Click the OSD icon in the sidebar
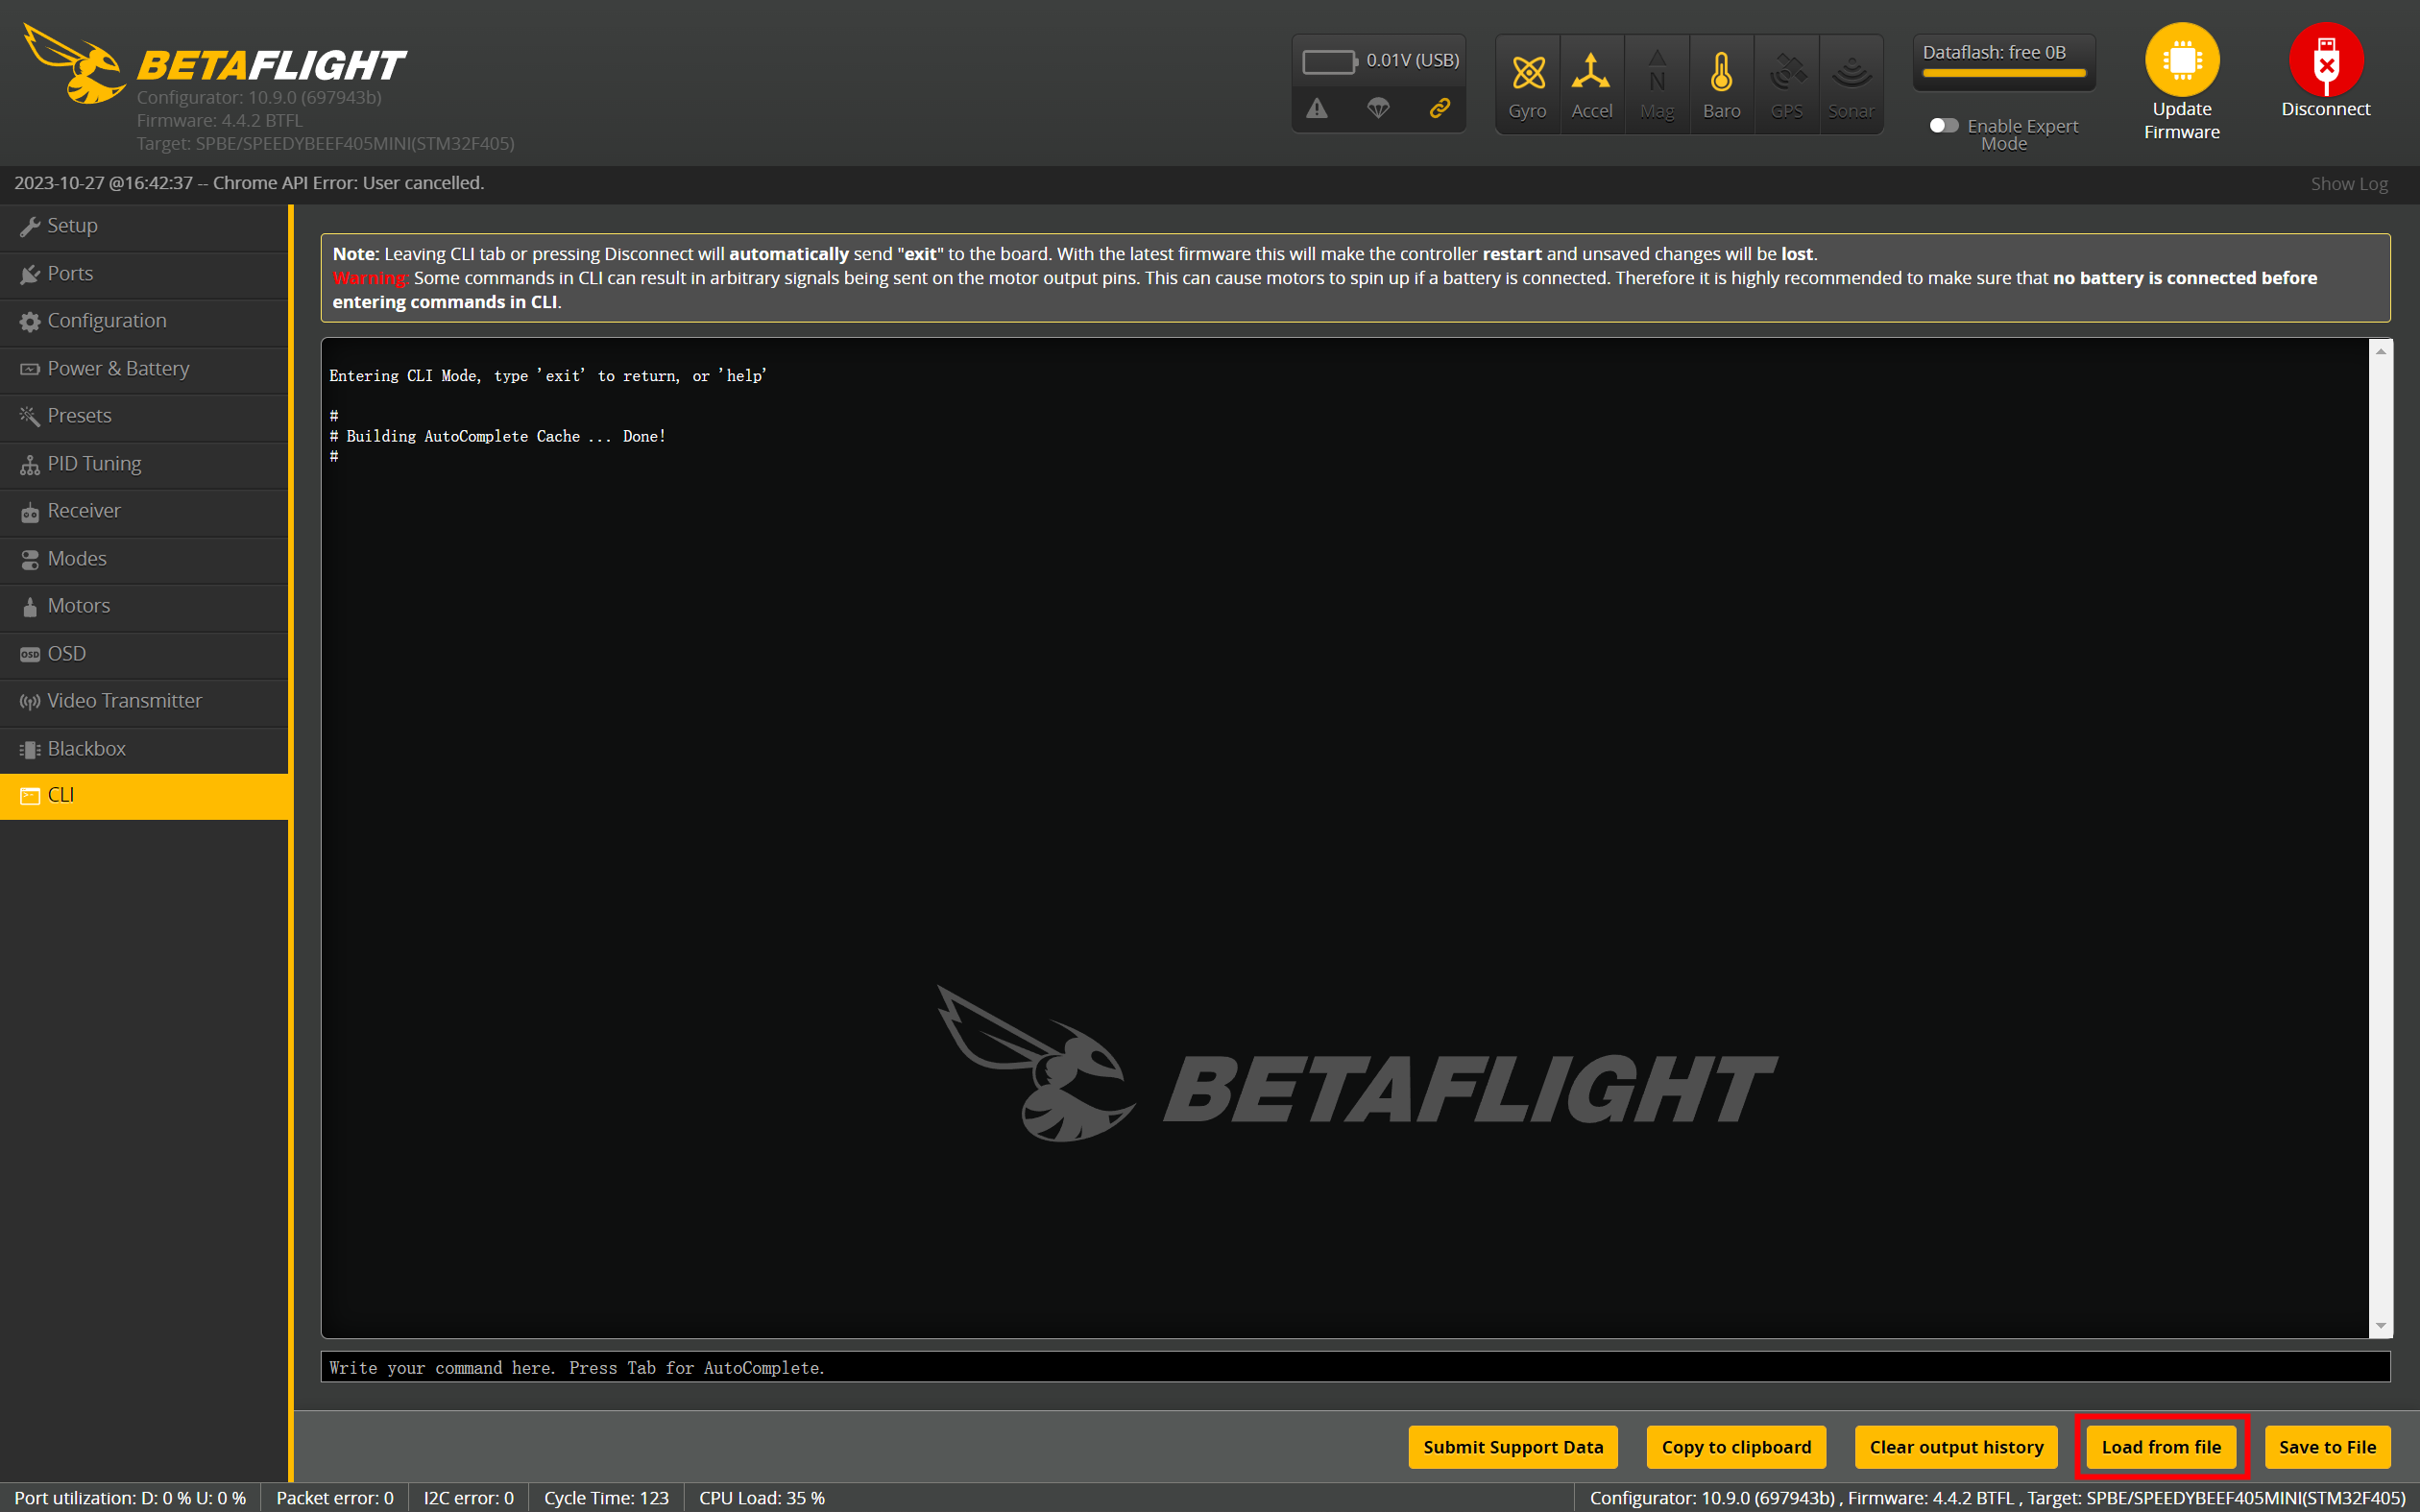 (30, 655)
